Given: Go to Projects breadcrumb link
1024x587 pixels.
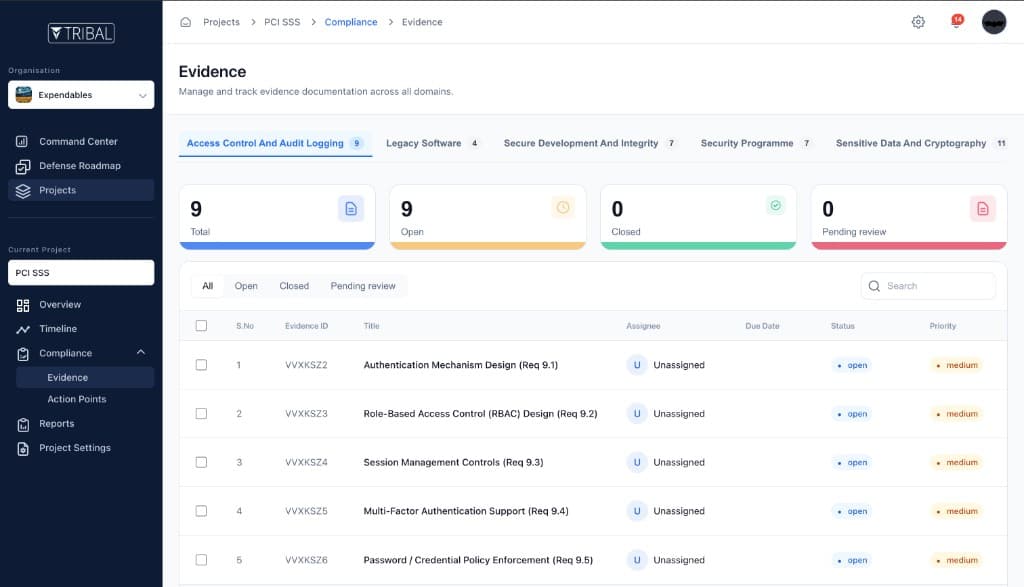Looking at the screenshot, I should coord(221,22).
